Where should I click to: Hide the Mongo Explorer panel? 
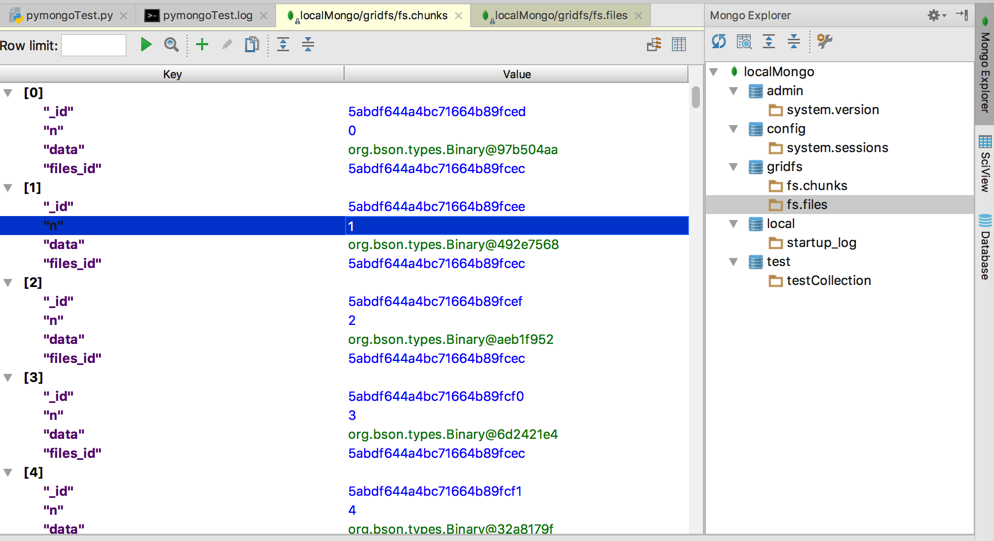tap(962, 15)
